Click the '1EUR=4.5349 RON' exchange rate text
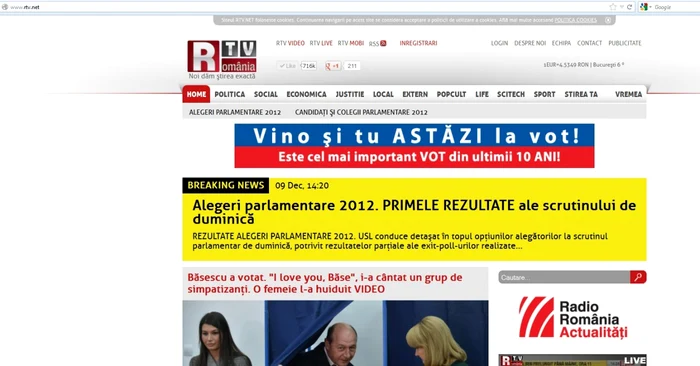 click(x=566, y=65)
